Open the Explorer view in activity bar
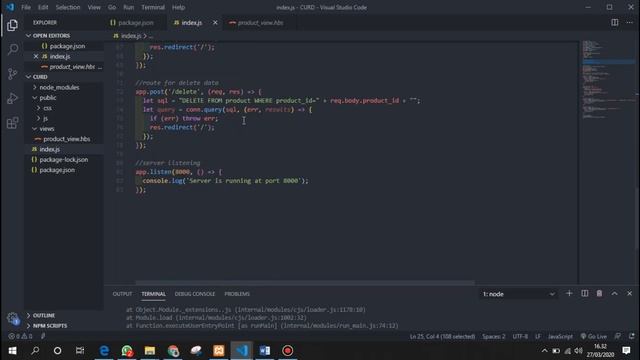Viewport: 640px width, 360px height. click(12, 25)
